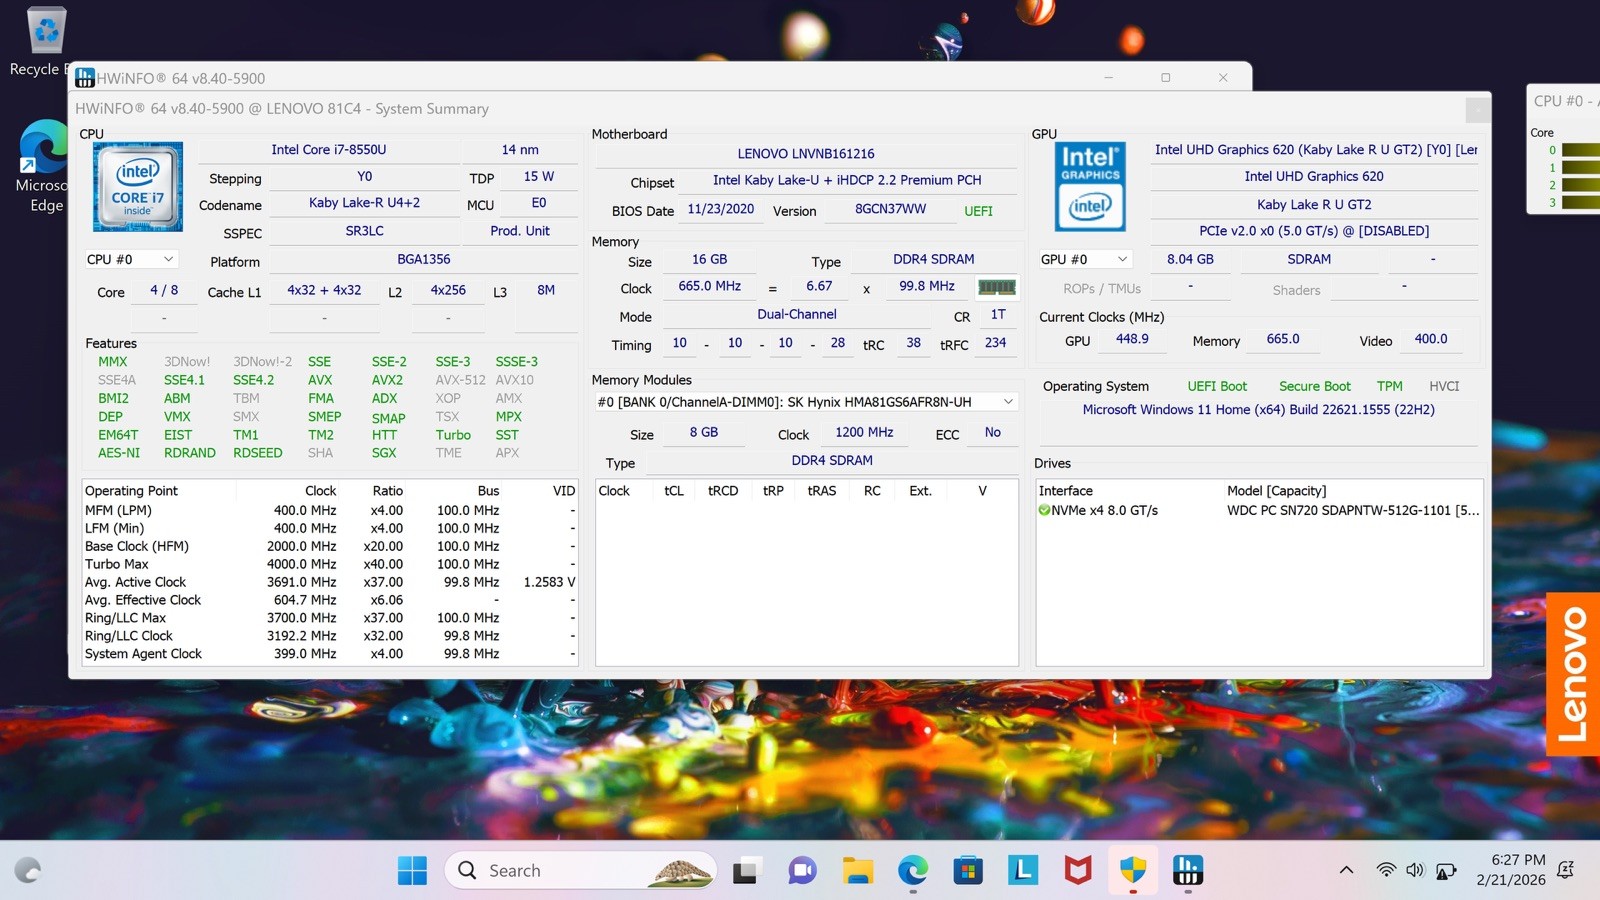Viewport: 1600px width, 900px height.
Task: Click the Core 1 usage bar
Action: pos(1581,168)
